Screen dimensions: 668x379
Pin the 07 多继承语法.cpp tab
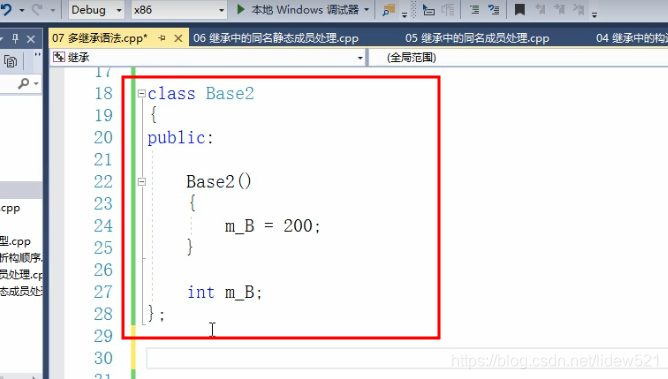coord(162,38)
